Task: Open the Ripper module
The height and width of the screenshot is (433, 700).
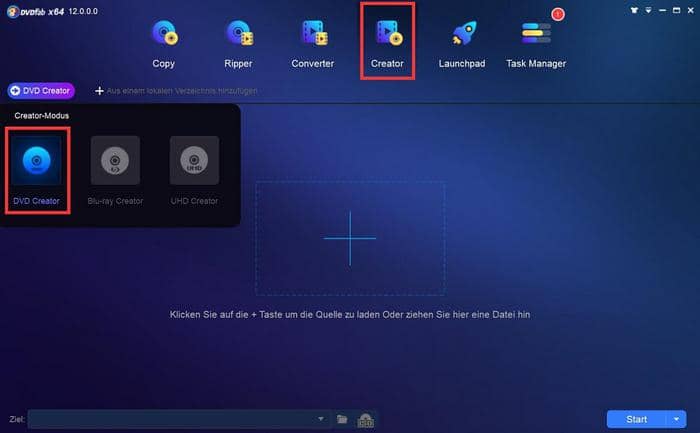Action: click(238, 44)
